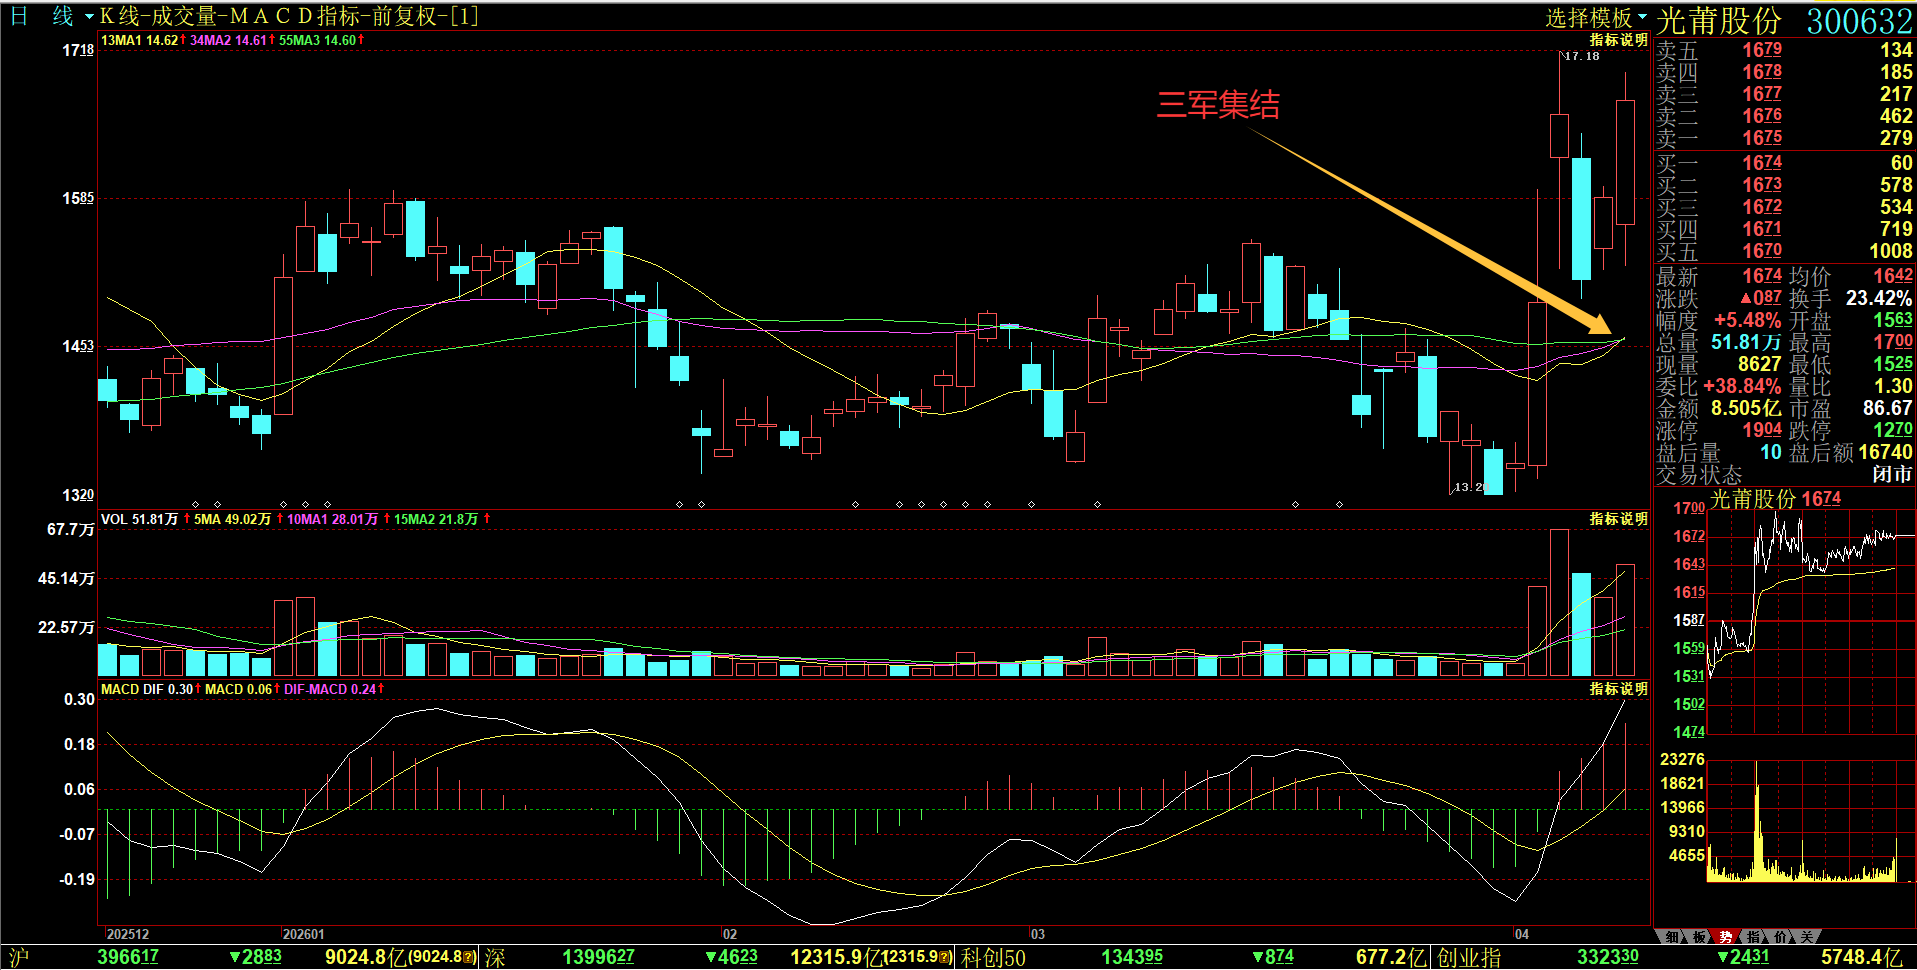Open 指标说明 for the main K-line chart
The width and height of the screenshot is (1917, 970).
coord(1618,40)
